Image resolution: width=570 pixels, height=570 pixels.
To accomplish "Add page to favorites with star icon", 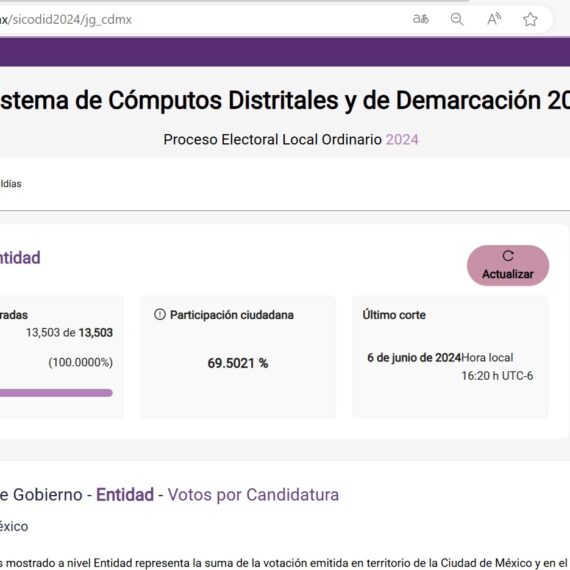I will click(x=530, y=19).
